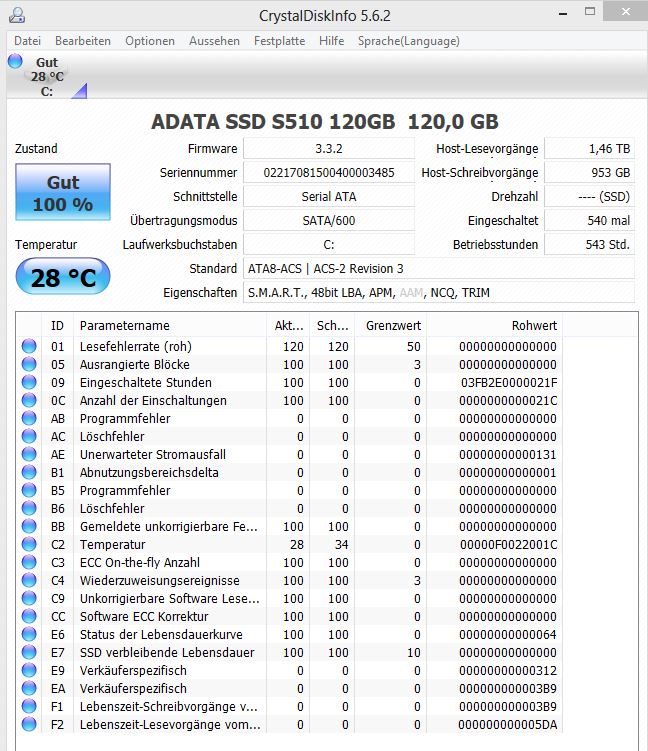Select the 'Wiederzuweisungsereignisse' parameter name

pyautogui.click(x=159, y=580)
